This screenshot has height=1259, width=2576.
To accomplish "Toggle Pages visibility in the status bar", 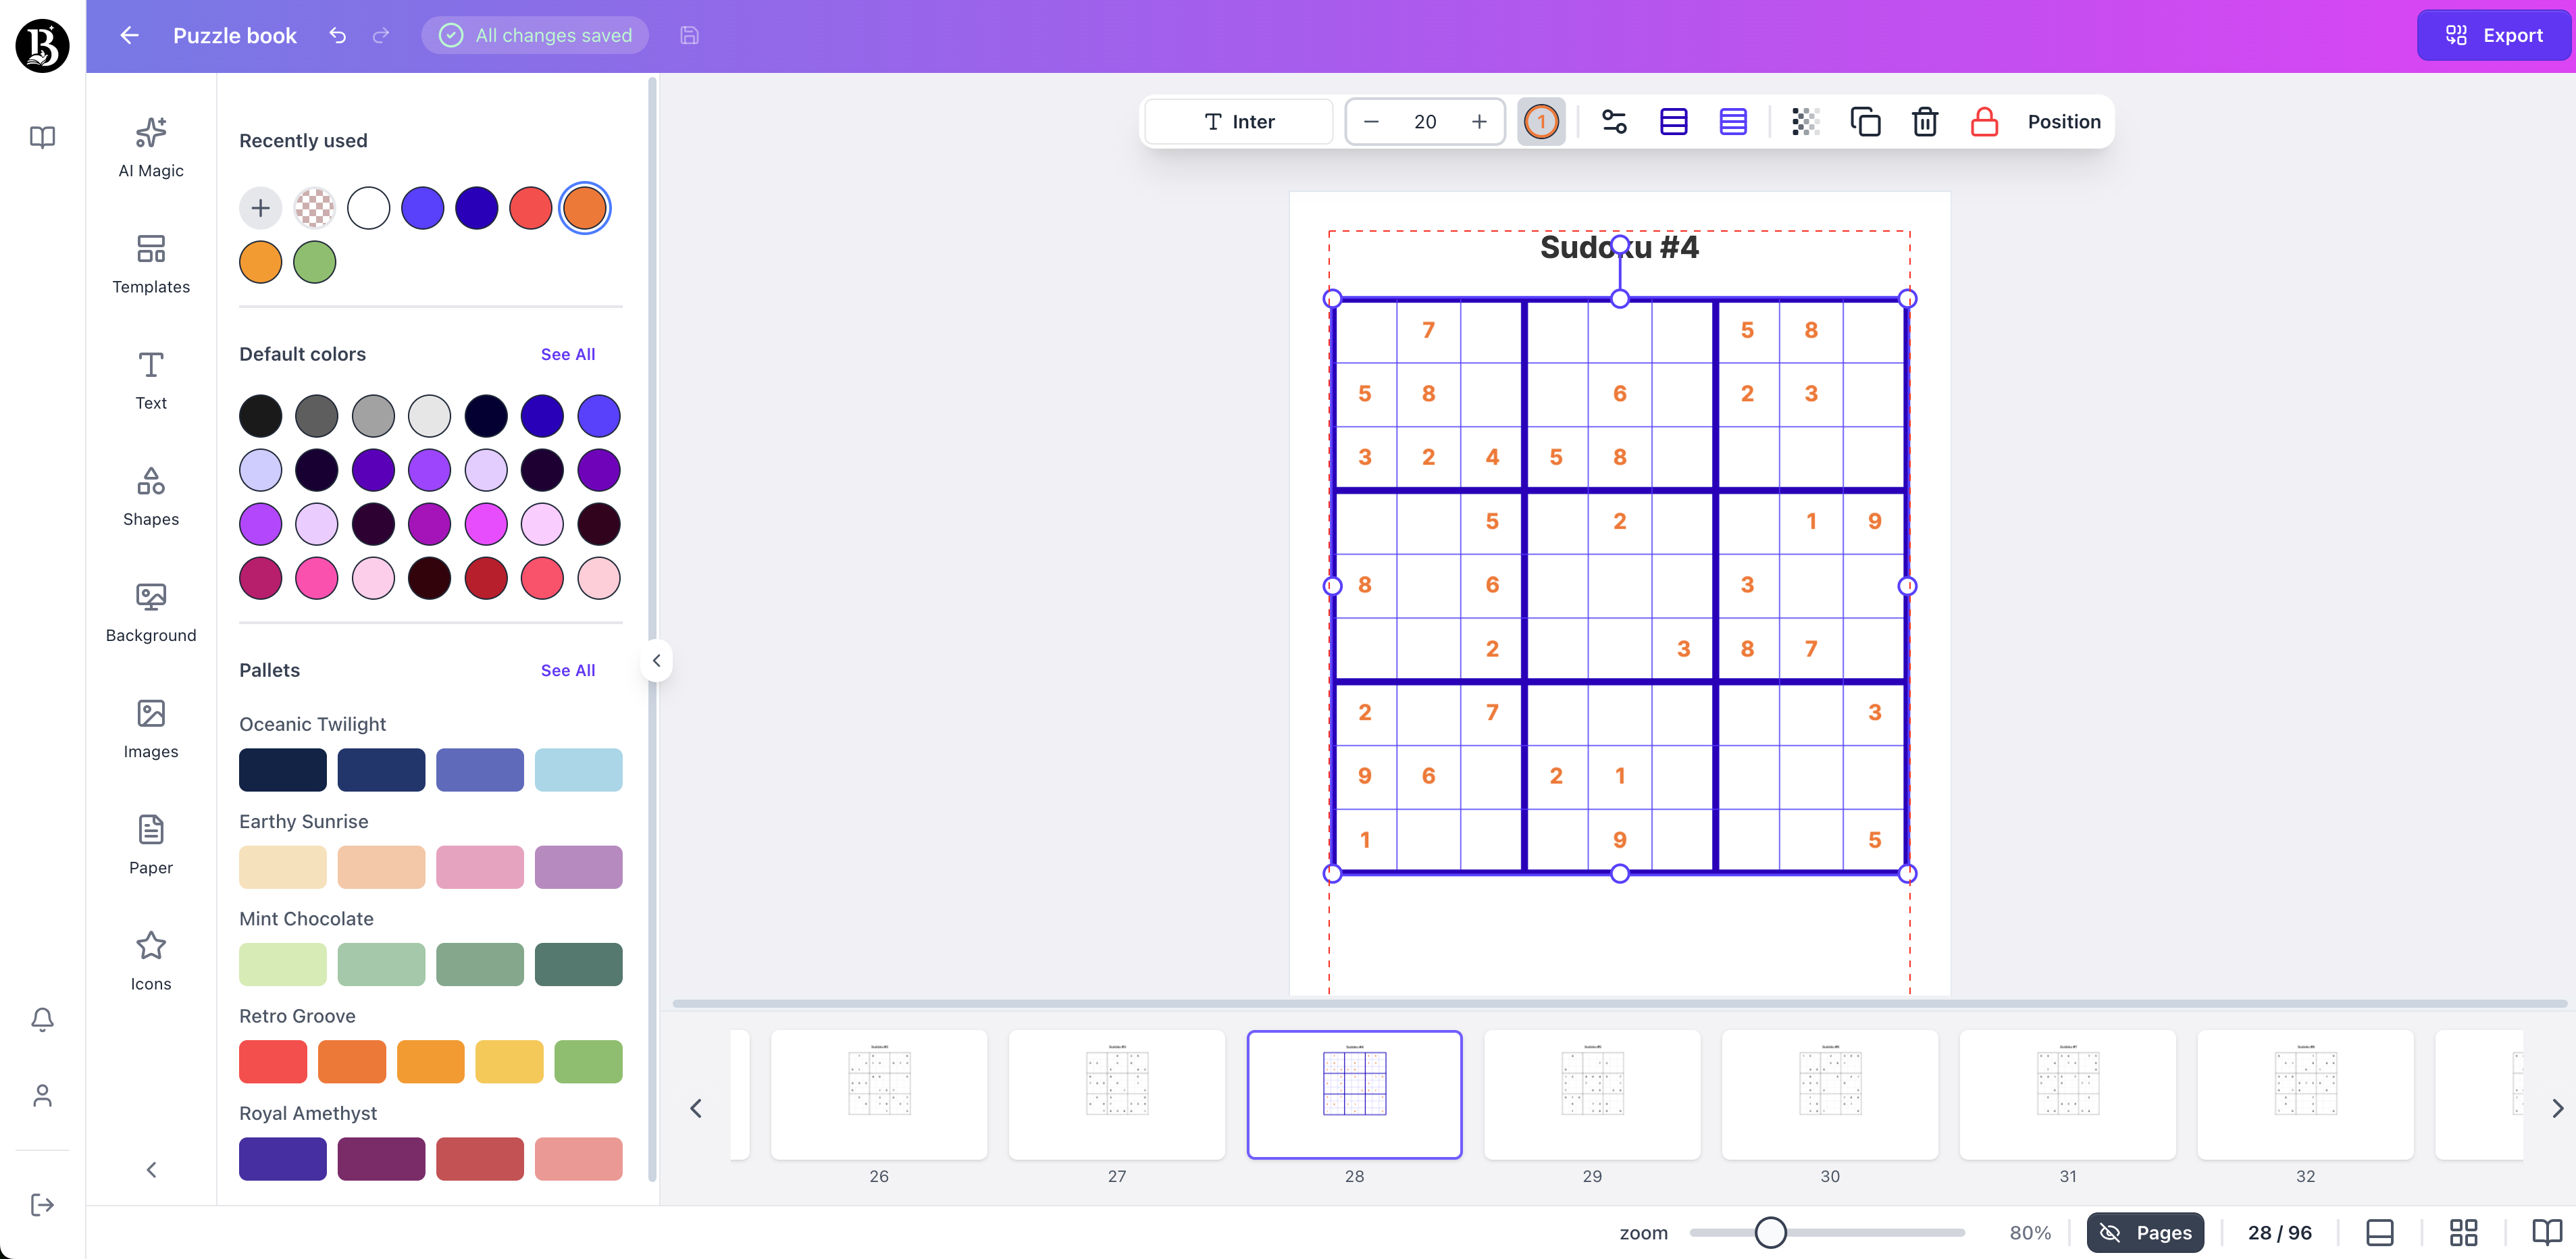I will [x=2145, y=1232].
